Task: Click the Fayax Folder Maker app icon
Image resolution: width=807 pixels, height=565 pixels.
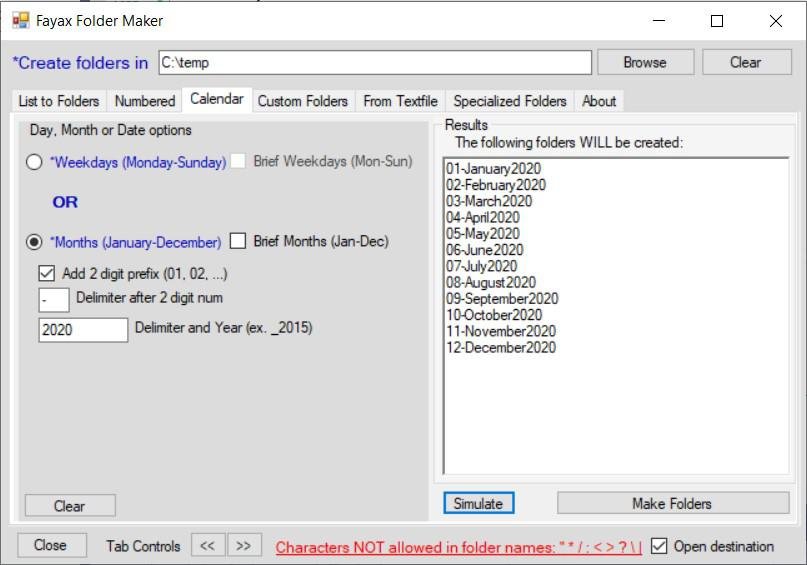Action: tap(21, 21)
